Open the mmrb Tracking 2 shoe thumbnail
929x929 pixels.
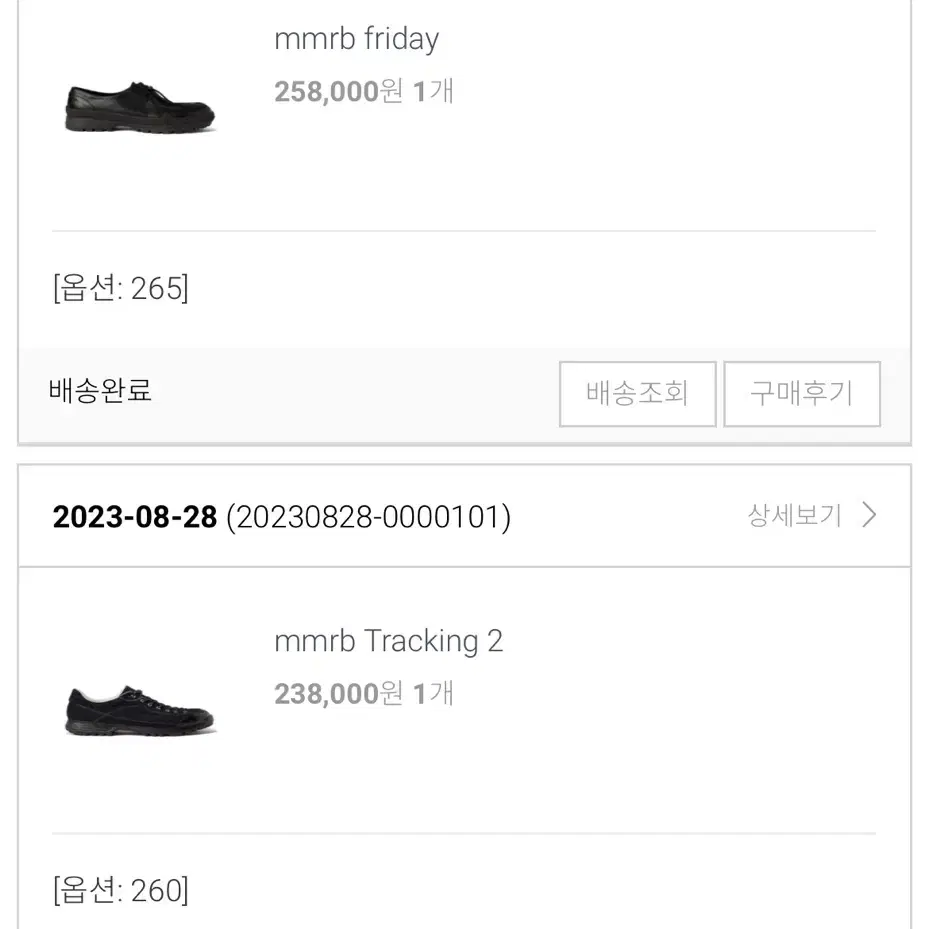(x=140, y=710)
